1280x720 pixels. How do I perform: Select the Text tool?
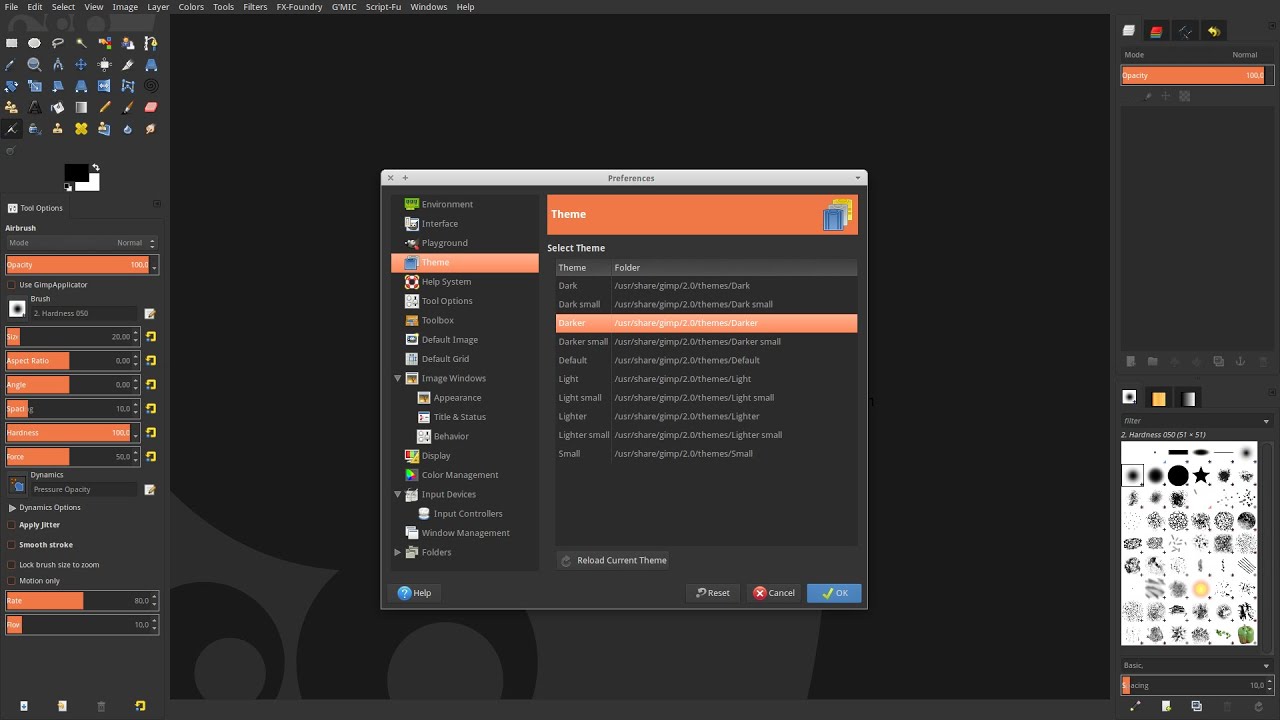34,107
